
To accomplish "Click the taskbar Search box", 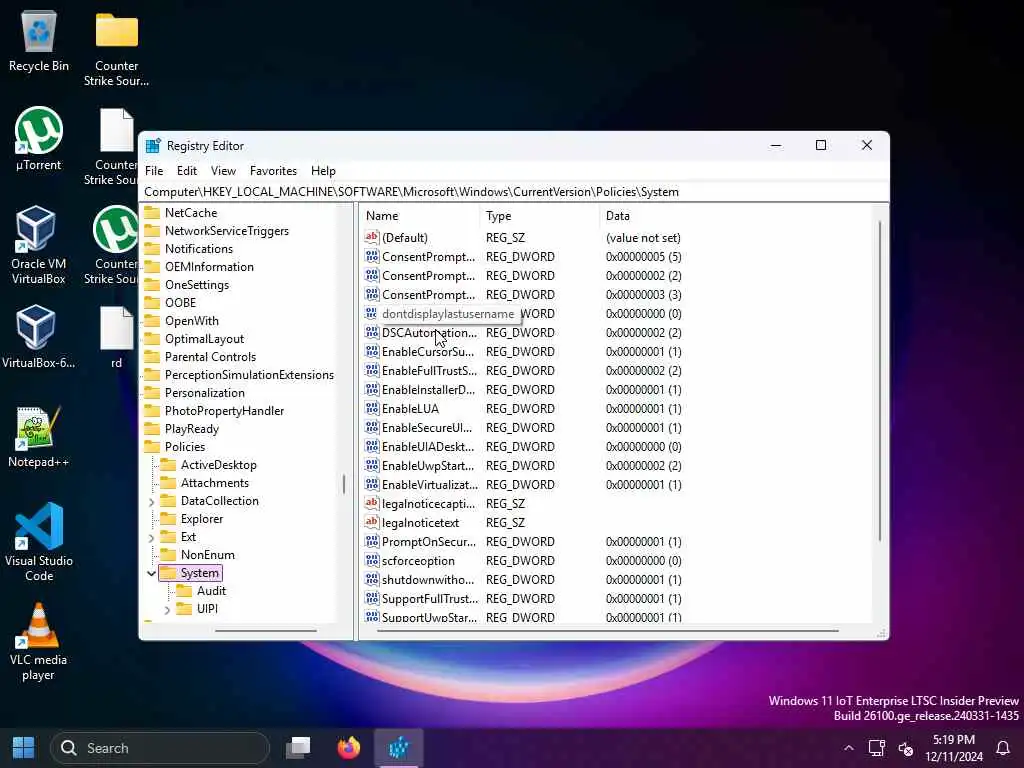I will tap(161, 748).
